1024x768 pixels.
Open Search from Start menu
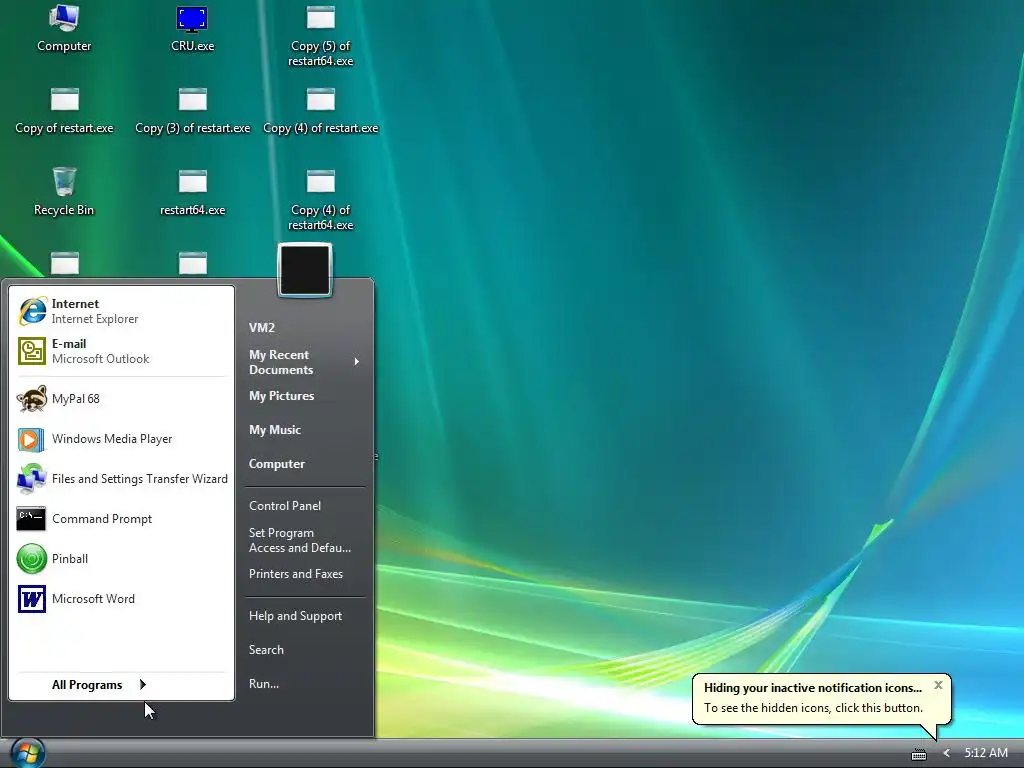coord(305,650)
